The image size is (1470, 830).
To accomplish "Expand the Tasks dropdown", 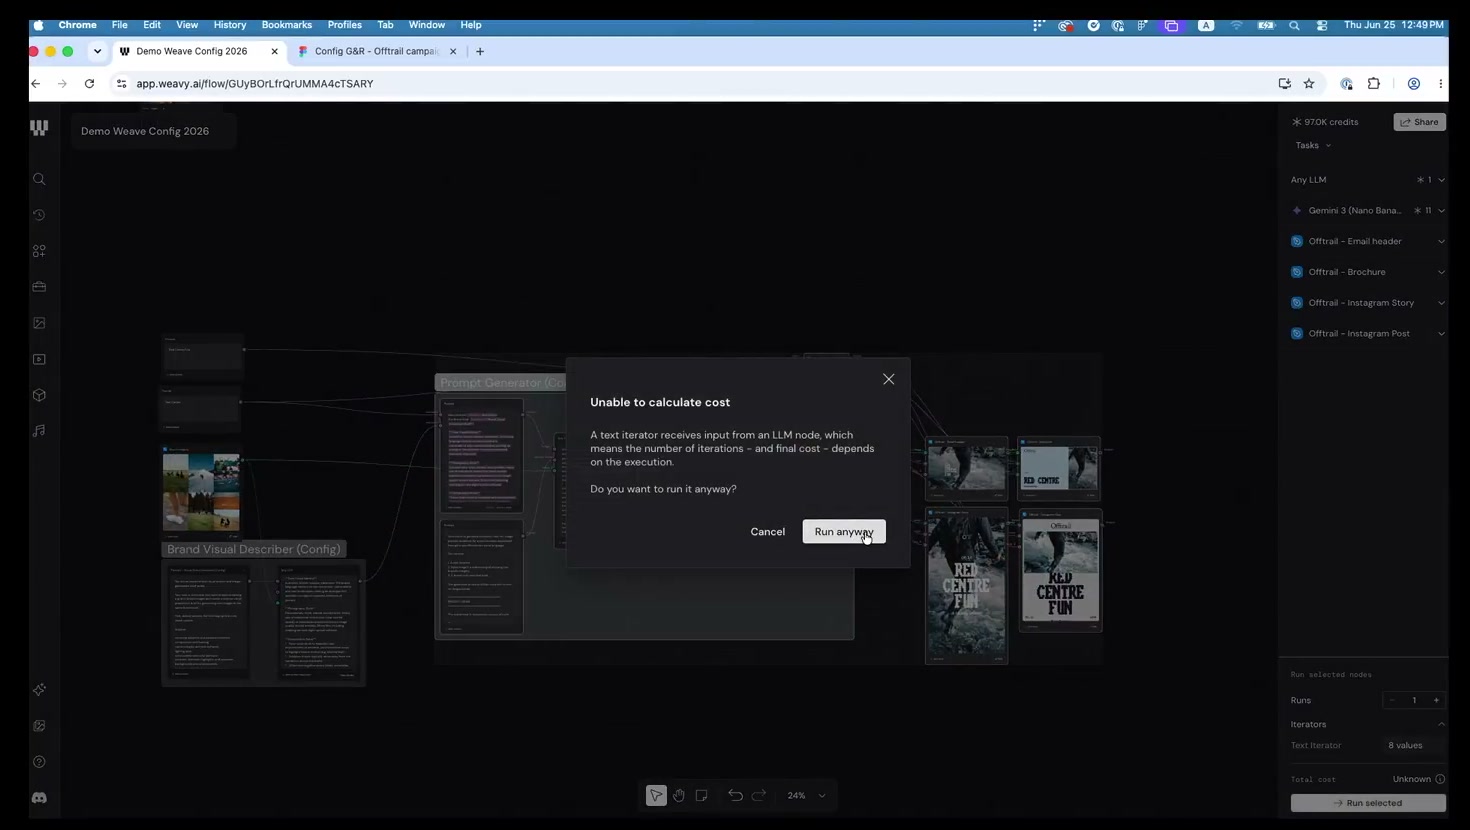I will click(x=1313, y=146).
